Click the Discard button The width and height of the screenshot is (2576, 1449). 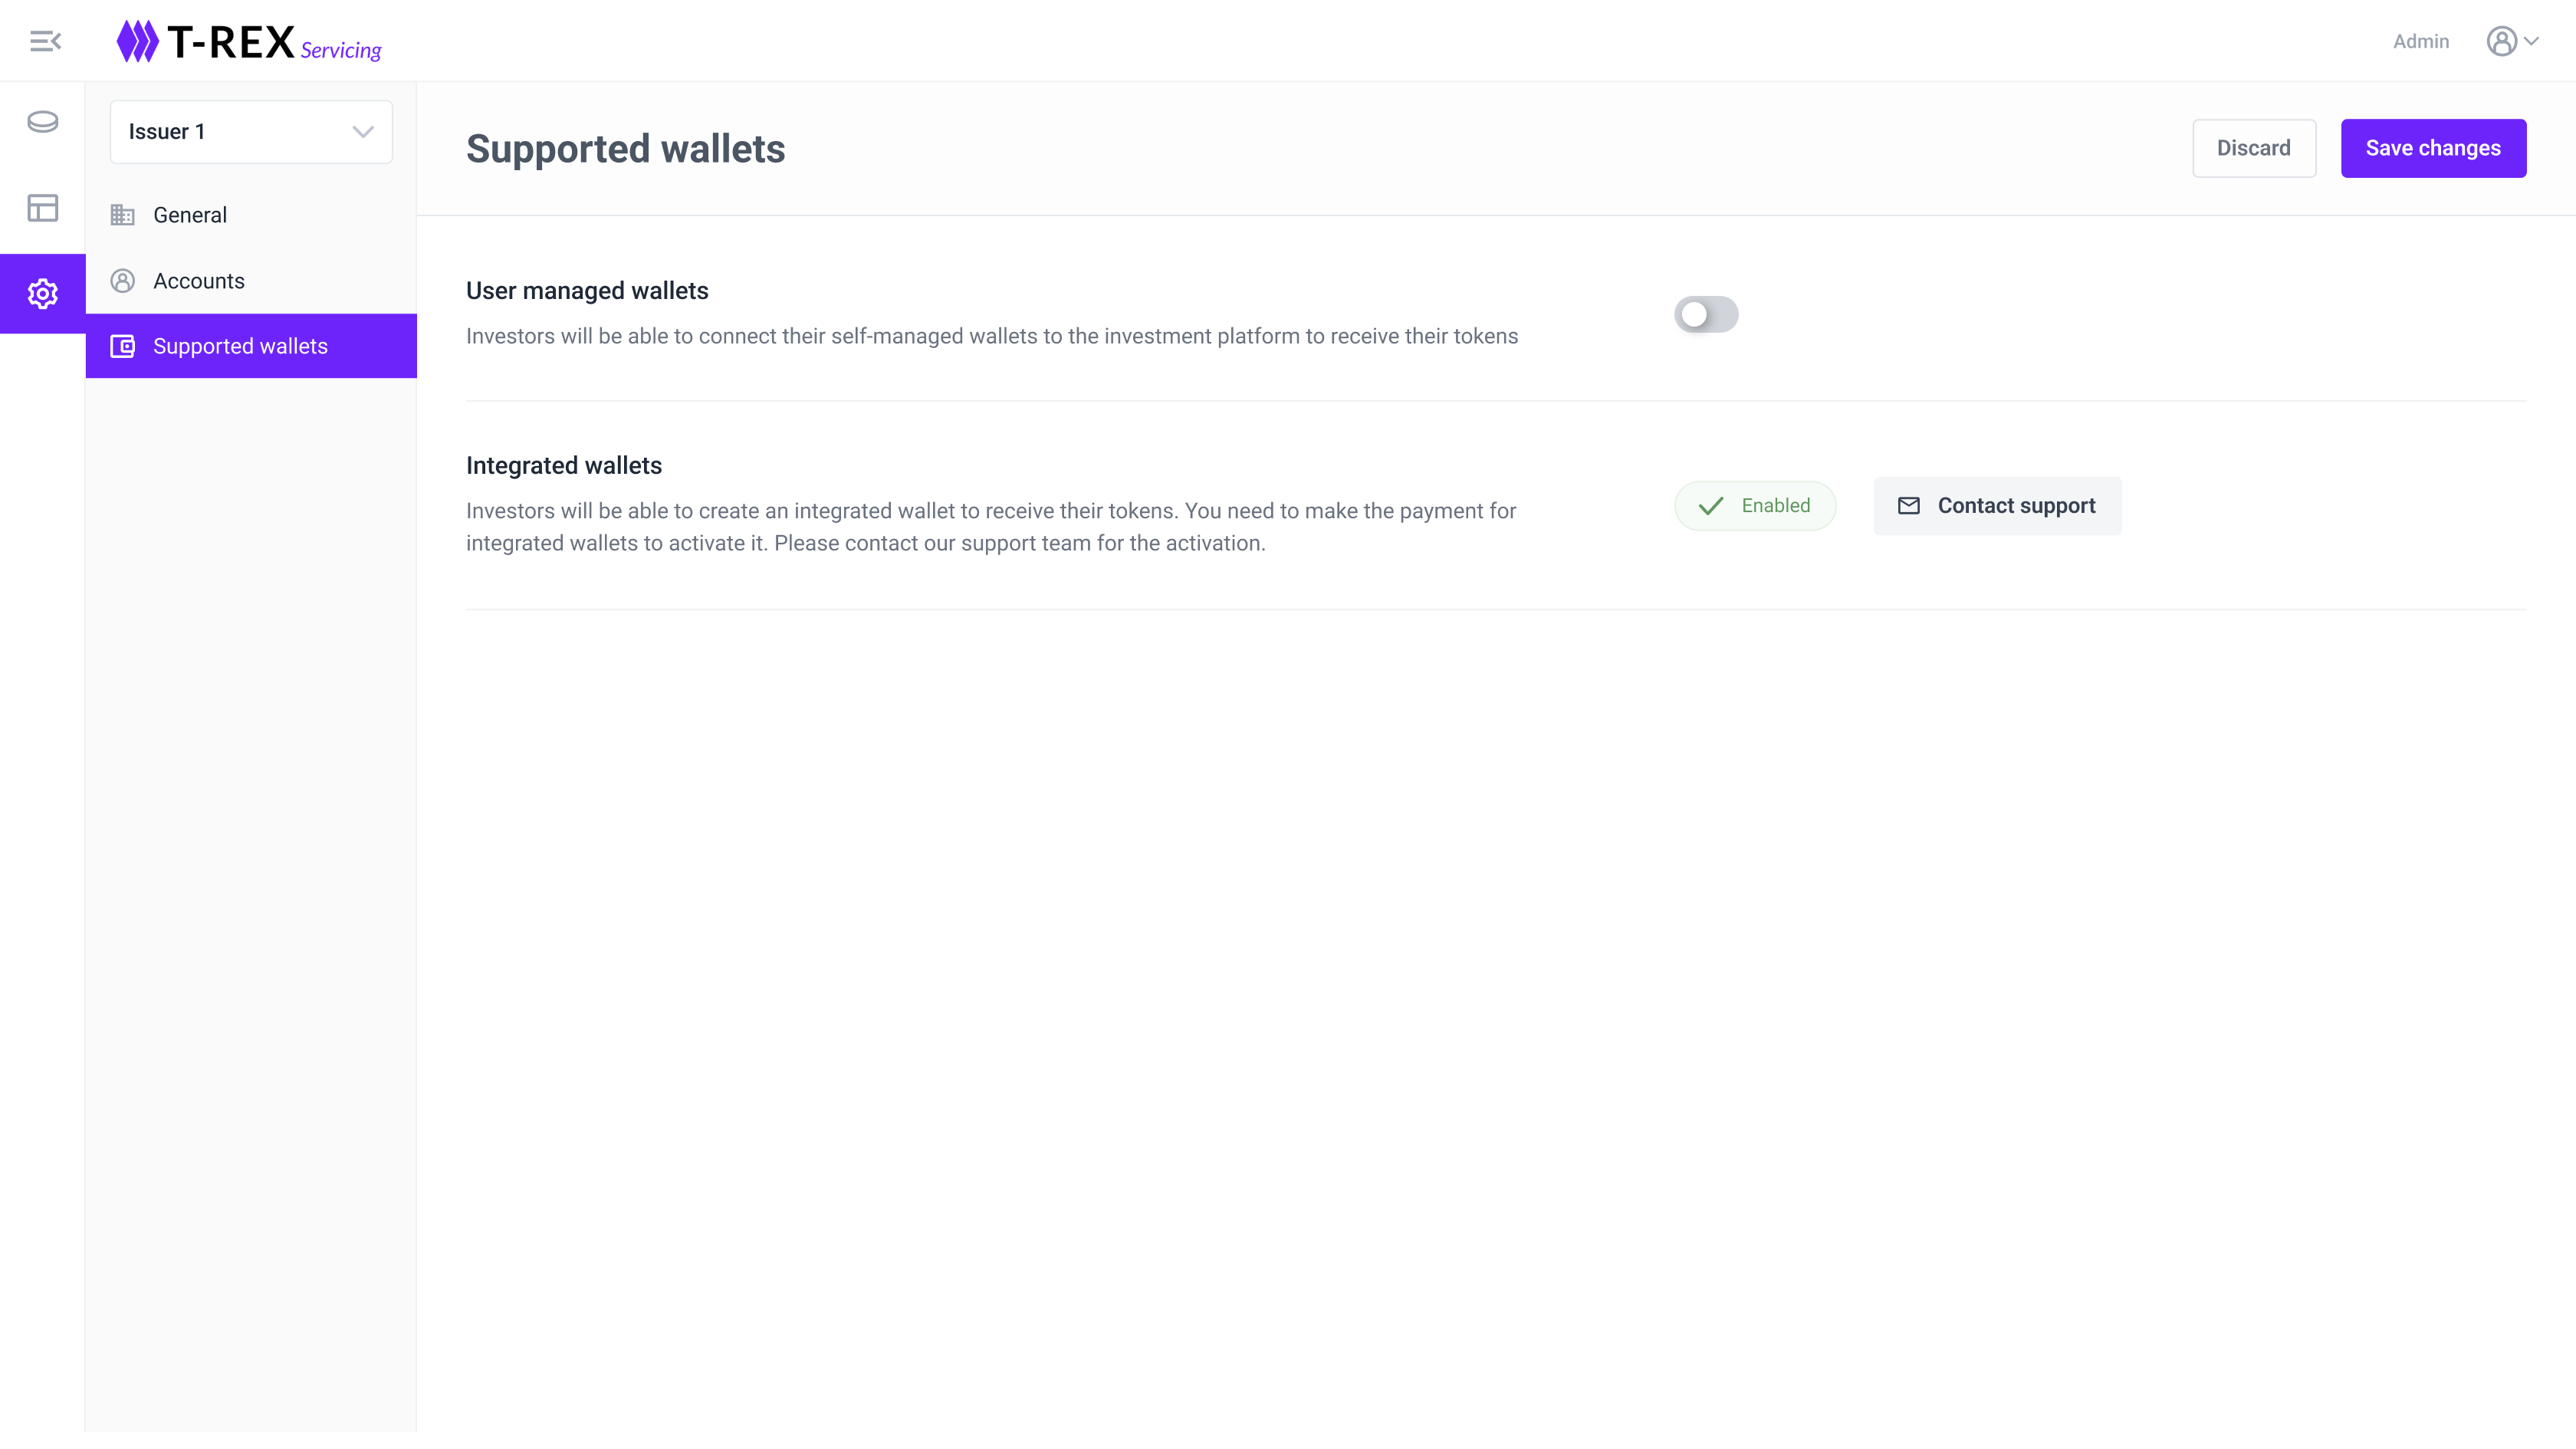point(2254,148)
